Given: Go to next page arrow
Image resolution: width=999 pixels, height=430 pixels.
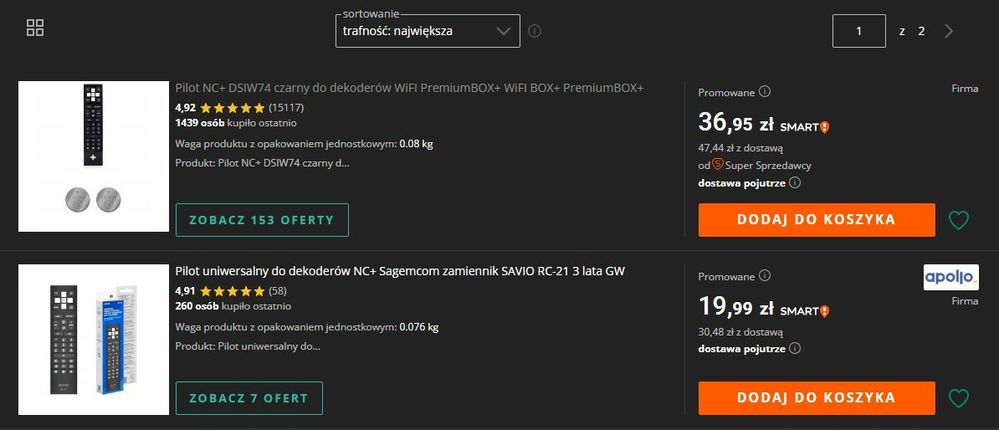Looking at the screenshot, I should click(x=949, y=31).
